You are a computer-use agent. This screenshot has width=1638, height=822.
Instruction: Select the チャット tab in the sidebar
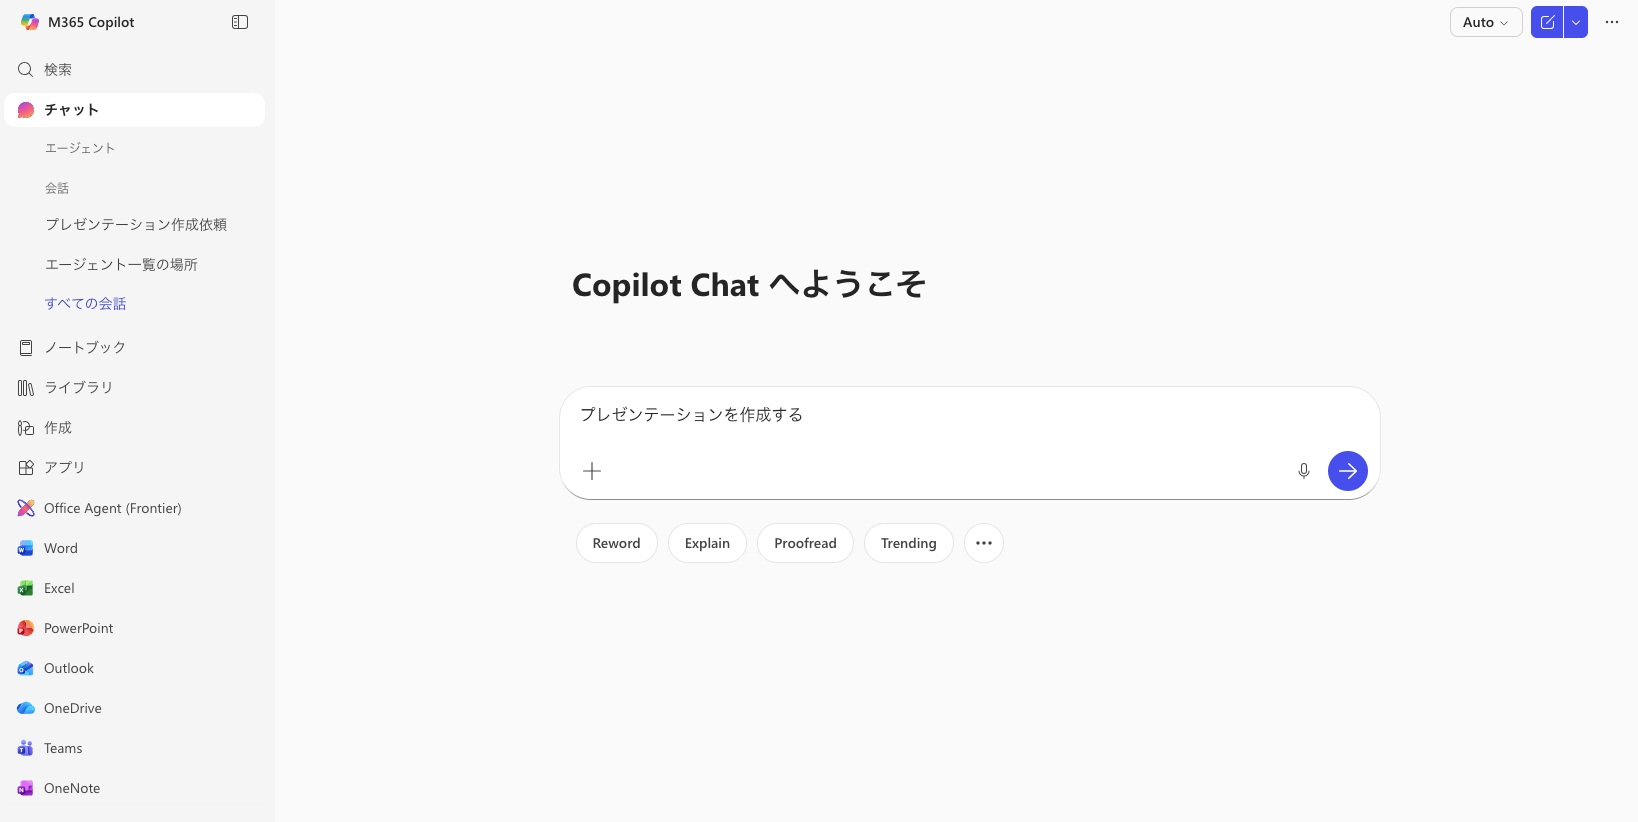coord(135,110)
